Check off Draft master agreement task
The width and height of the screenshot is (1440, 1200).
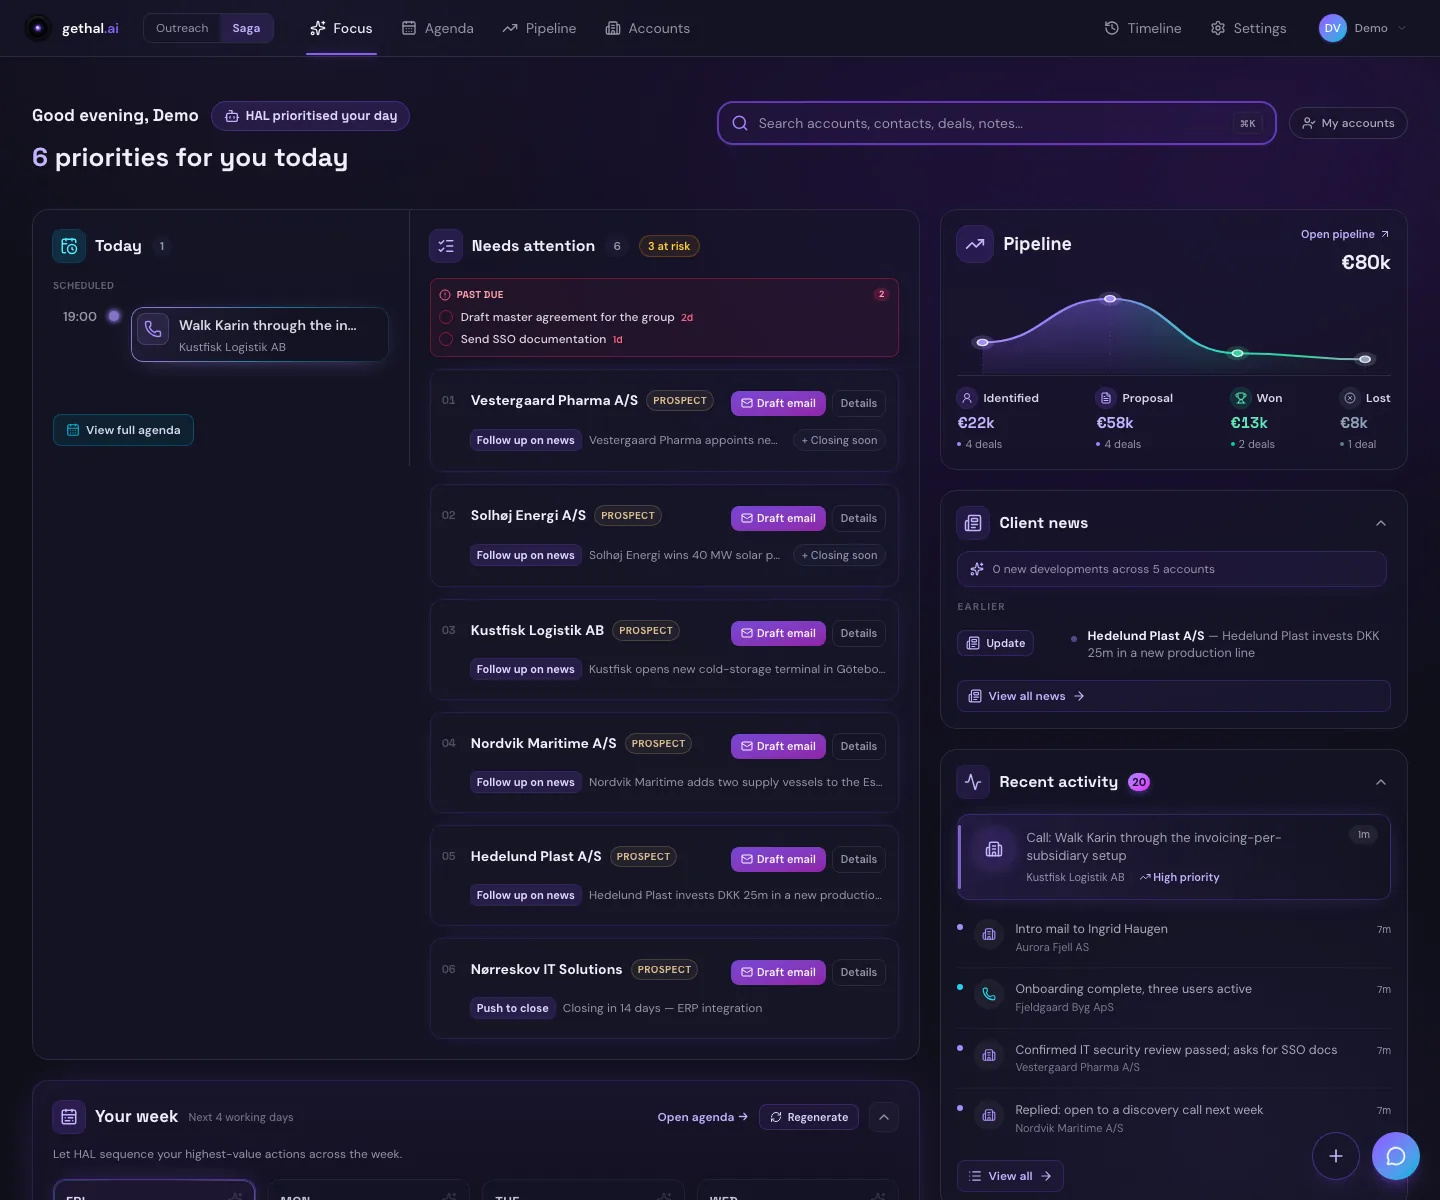(x=447, y=317)
